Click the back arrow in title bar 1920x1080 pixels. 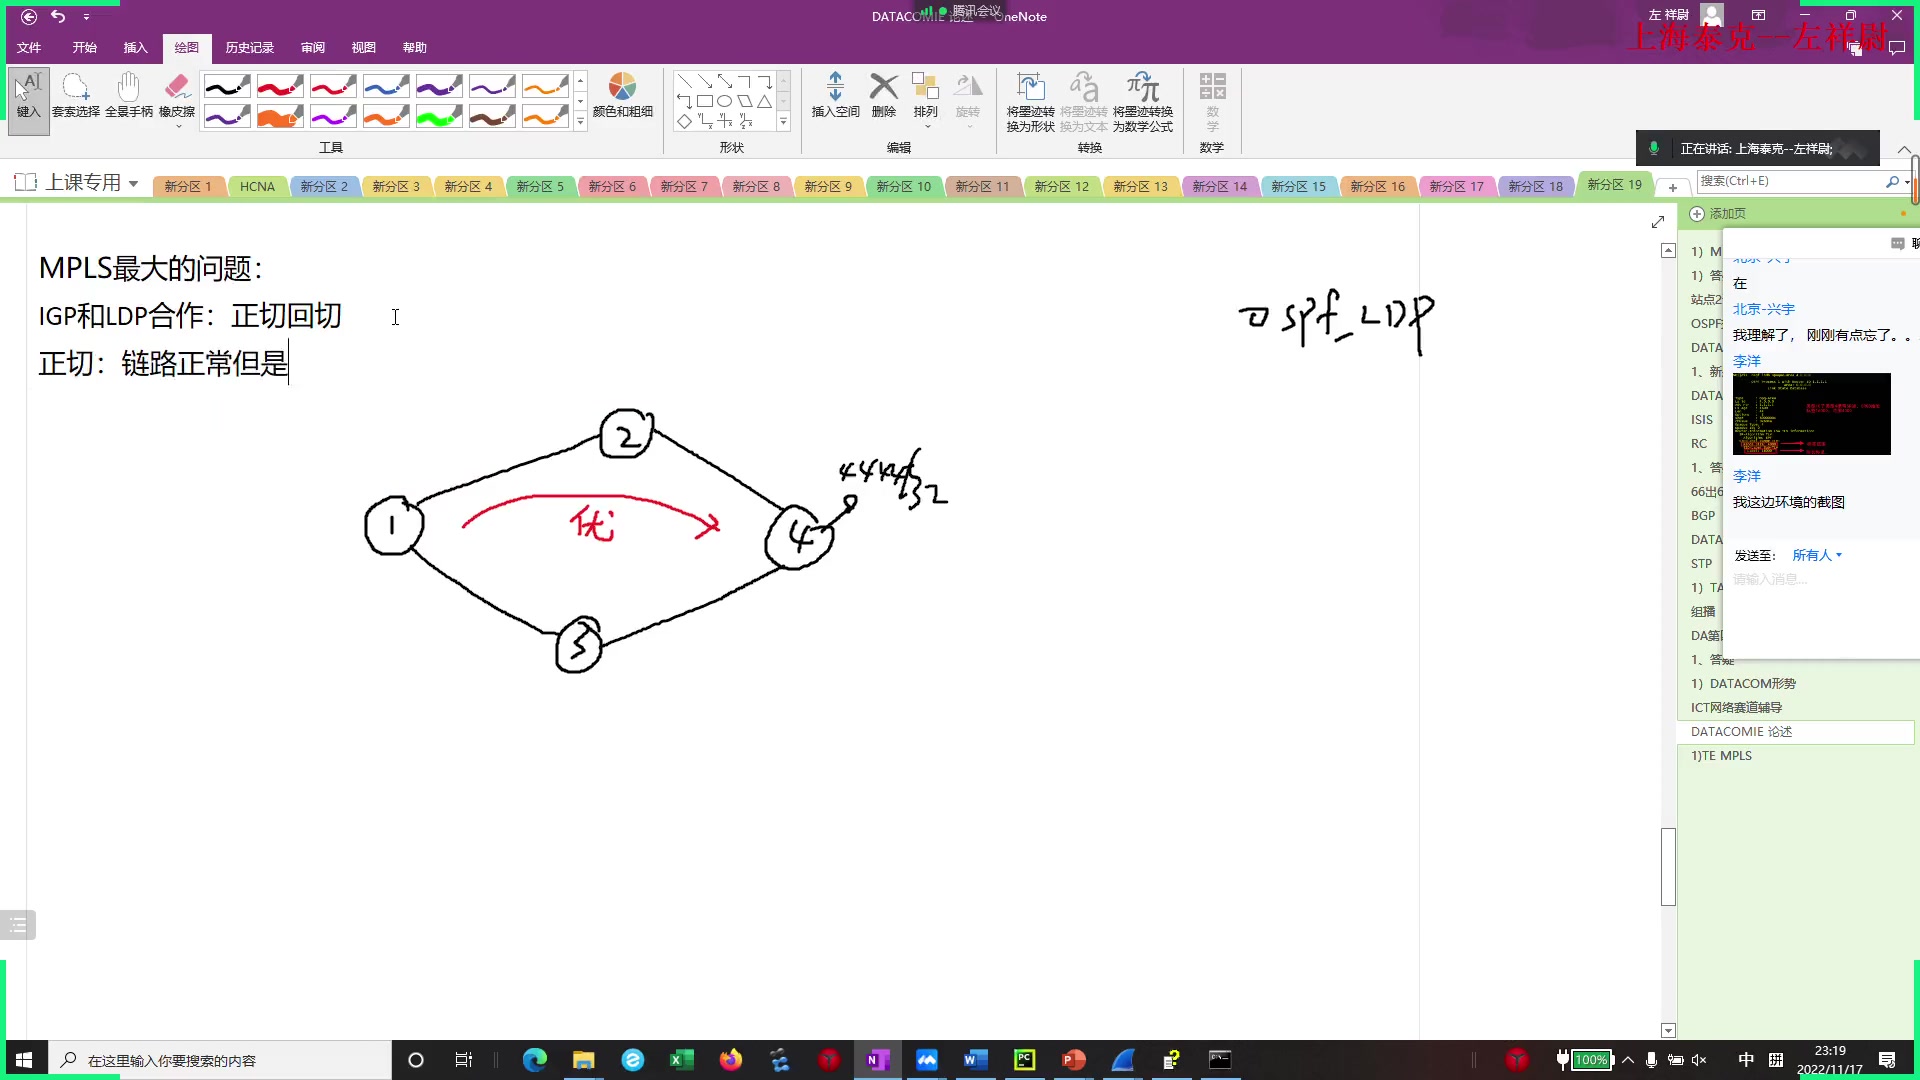click(29, 16)
